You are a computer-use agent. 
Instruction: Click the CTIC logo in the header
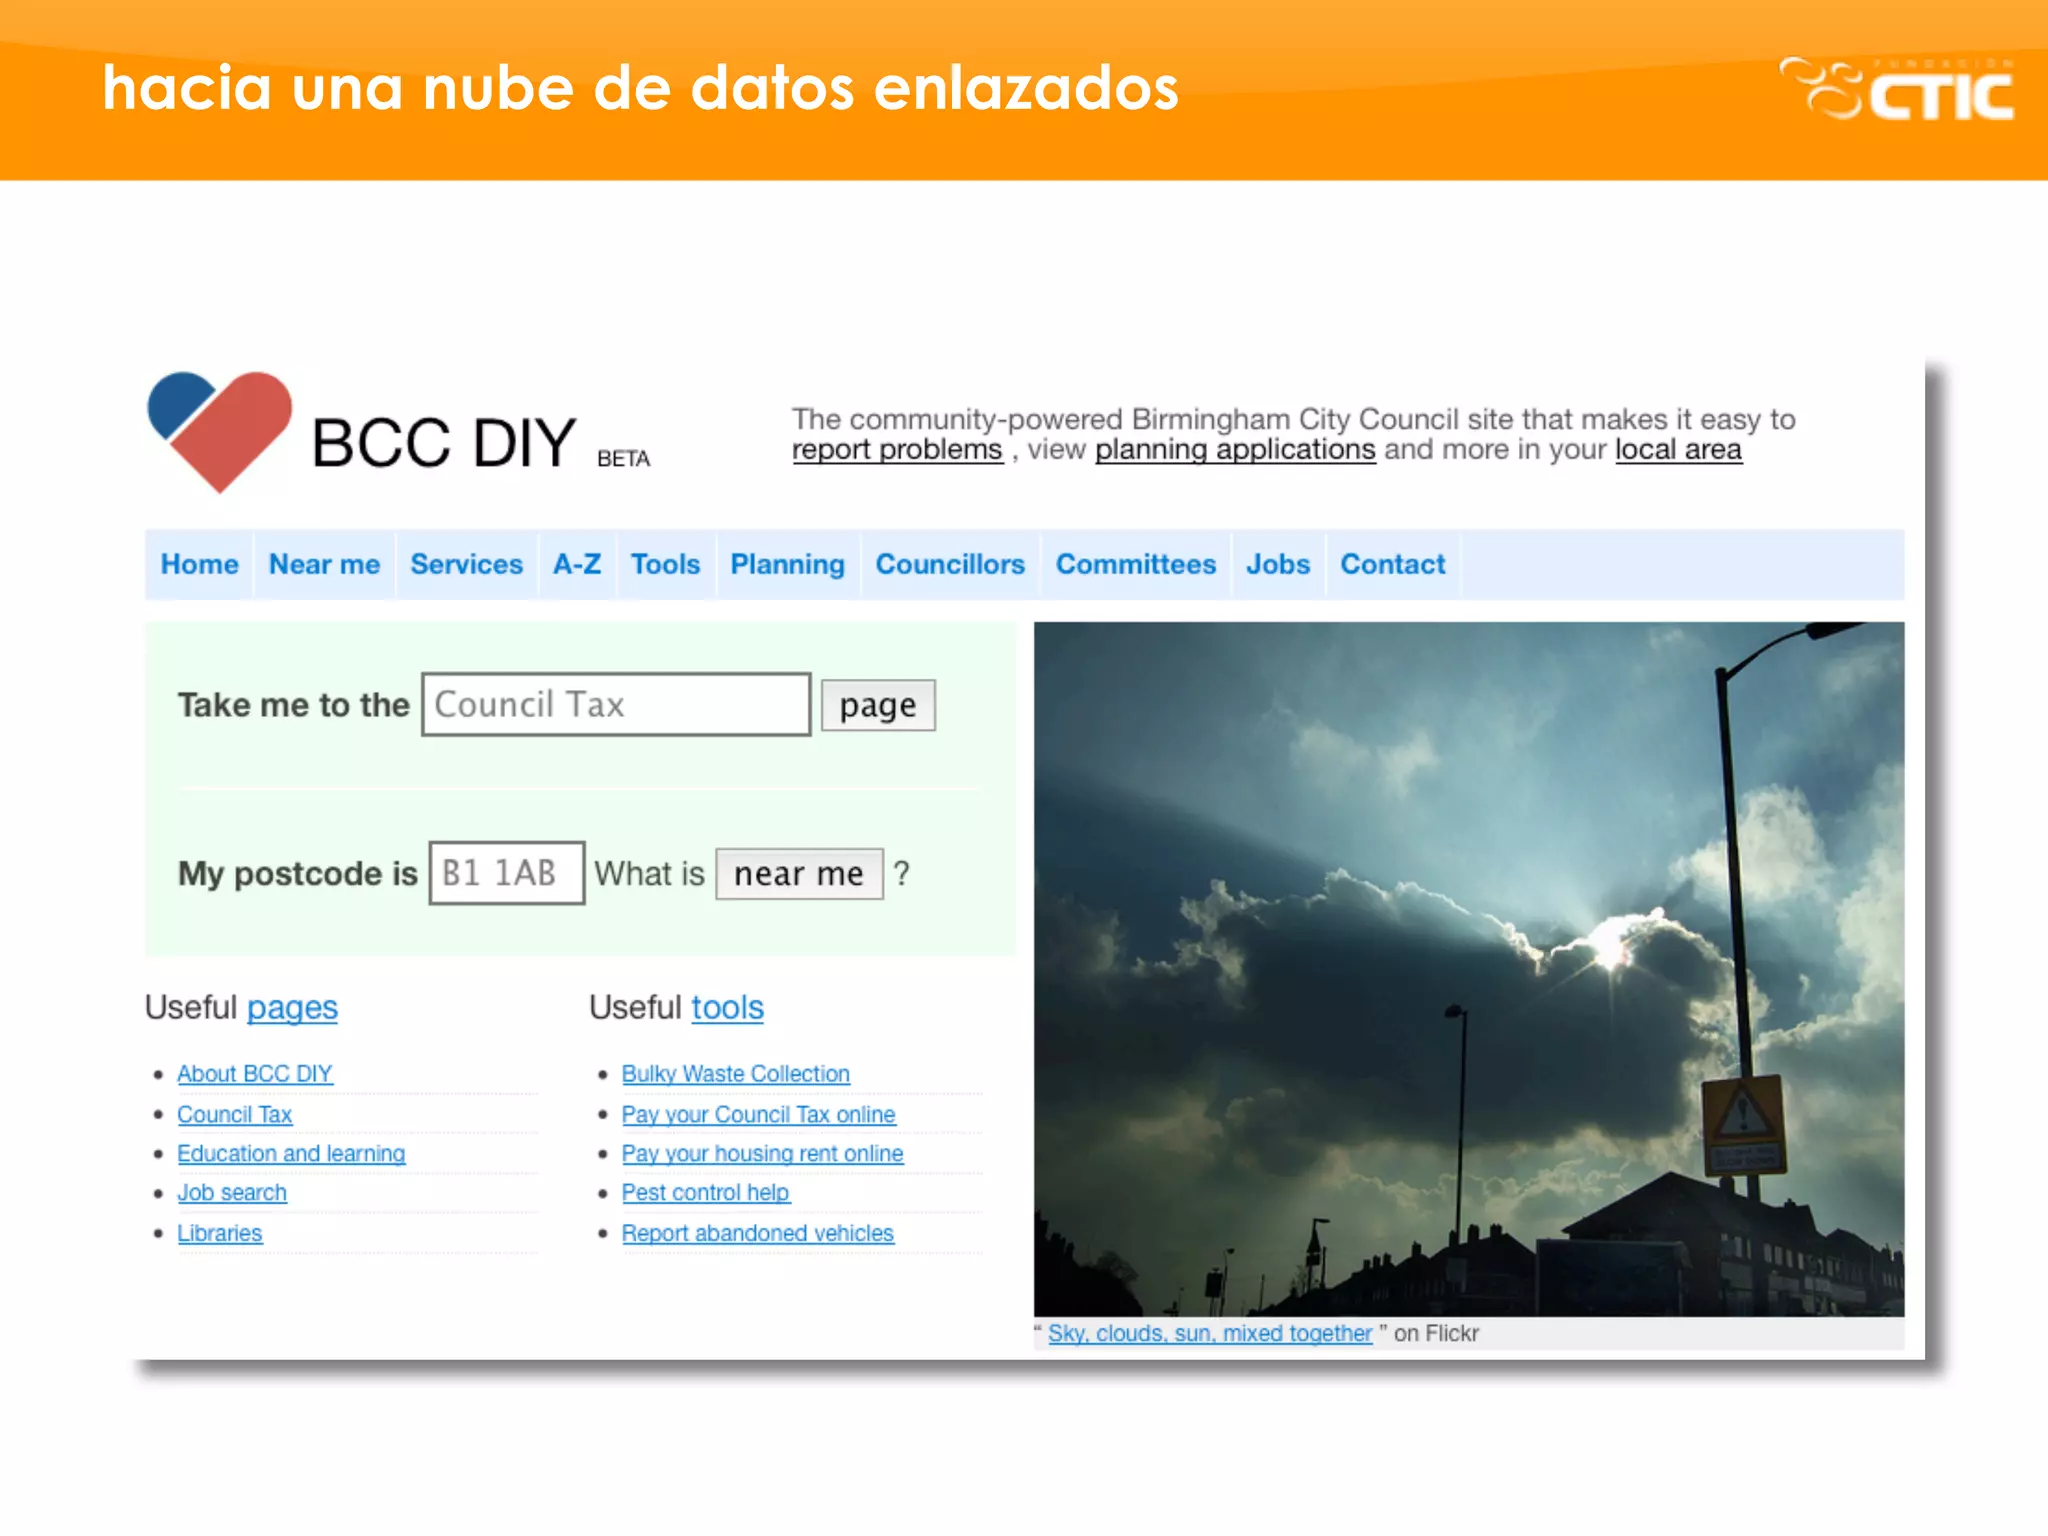pos(1896,89)
